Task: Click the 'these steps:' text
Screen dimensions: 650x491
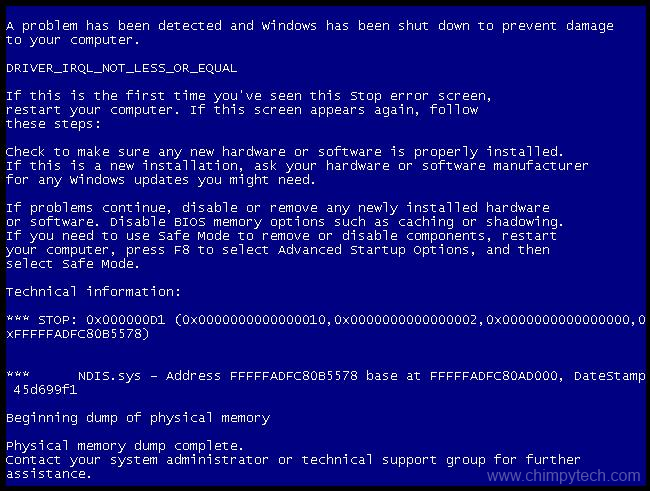Action: coord(53,124)
